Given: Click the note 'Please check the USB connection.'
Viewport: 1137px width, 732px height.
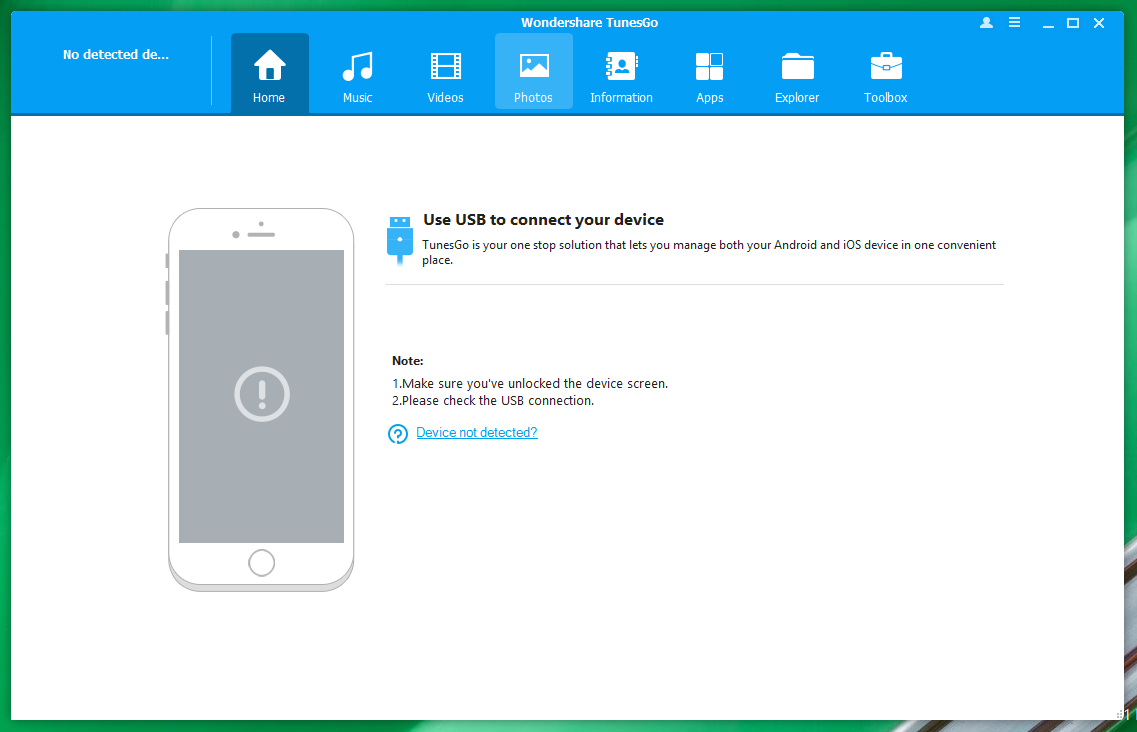Looking at the screenshot, I should tap(493, 400).
